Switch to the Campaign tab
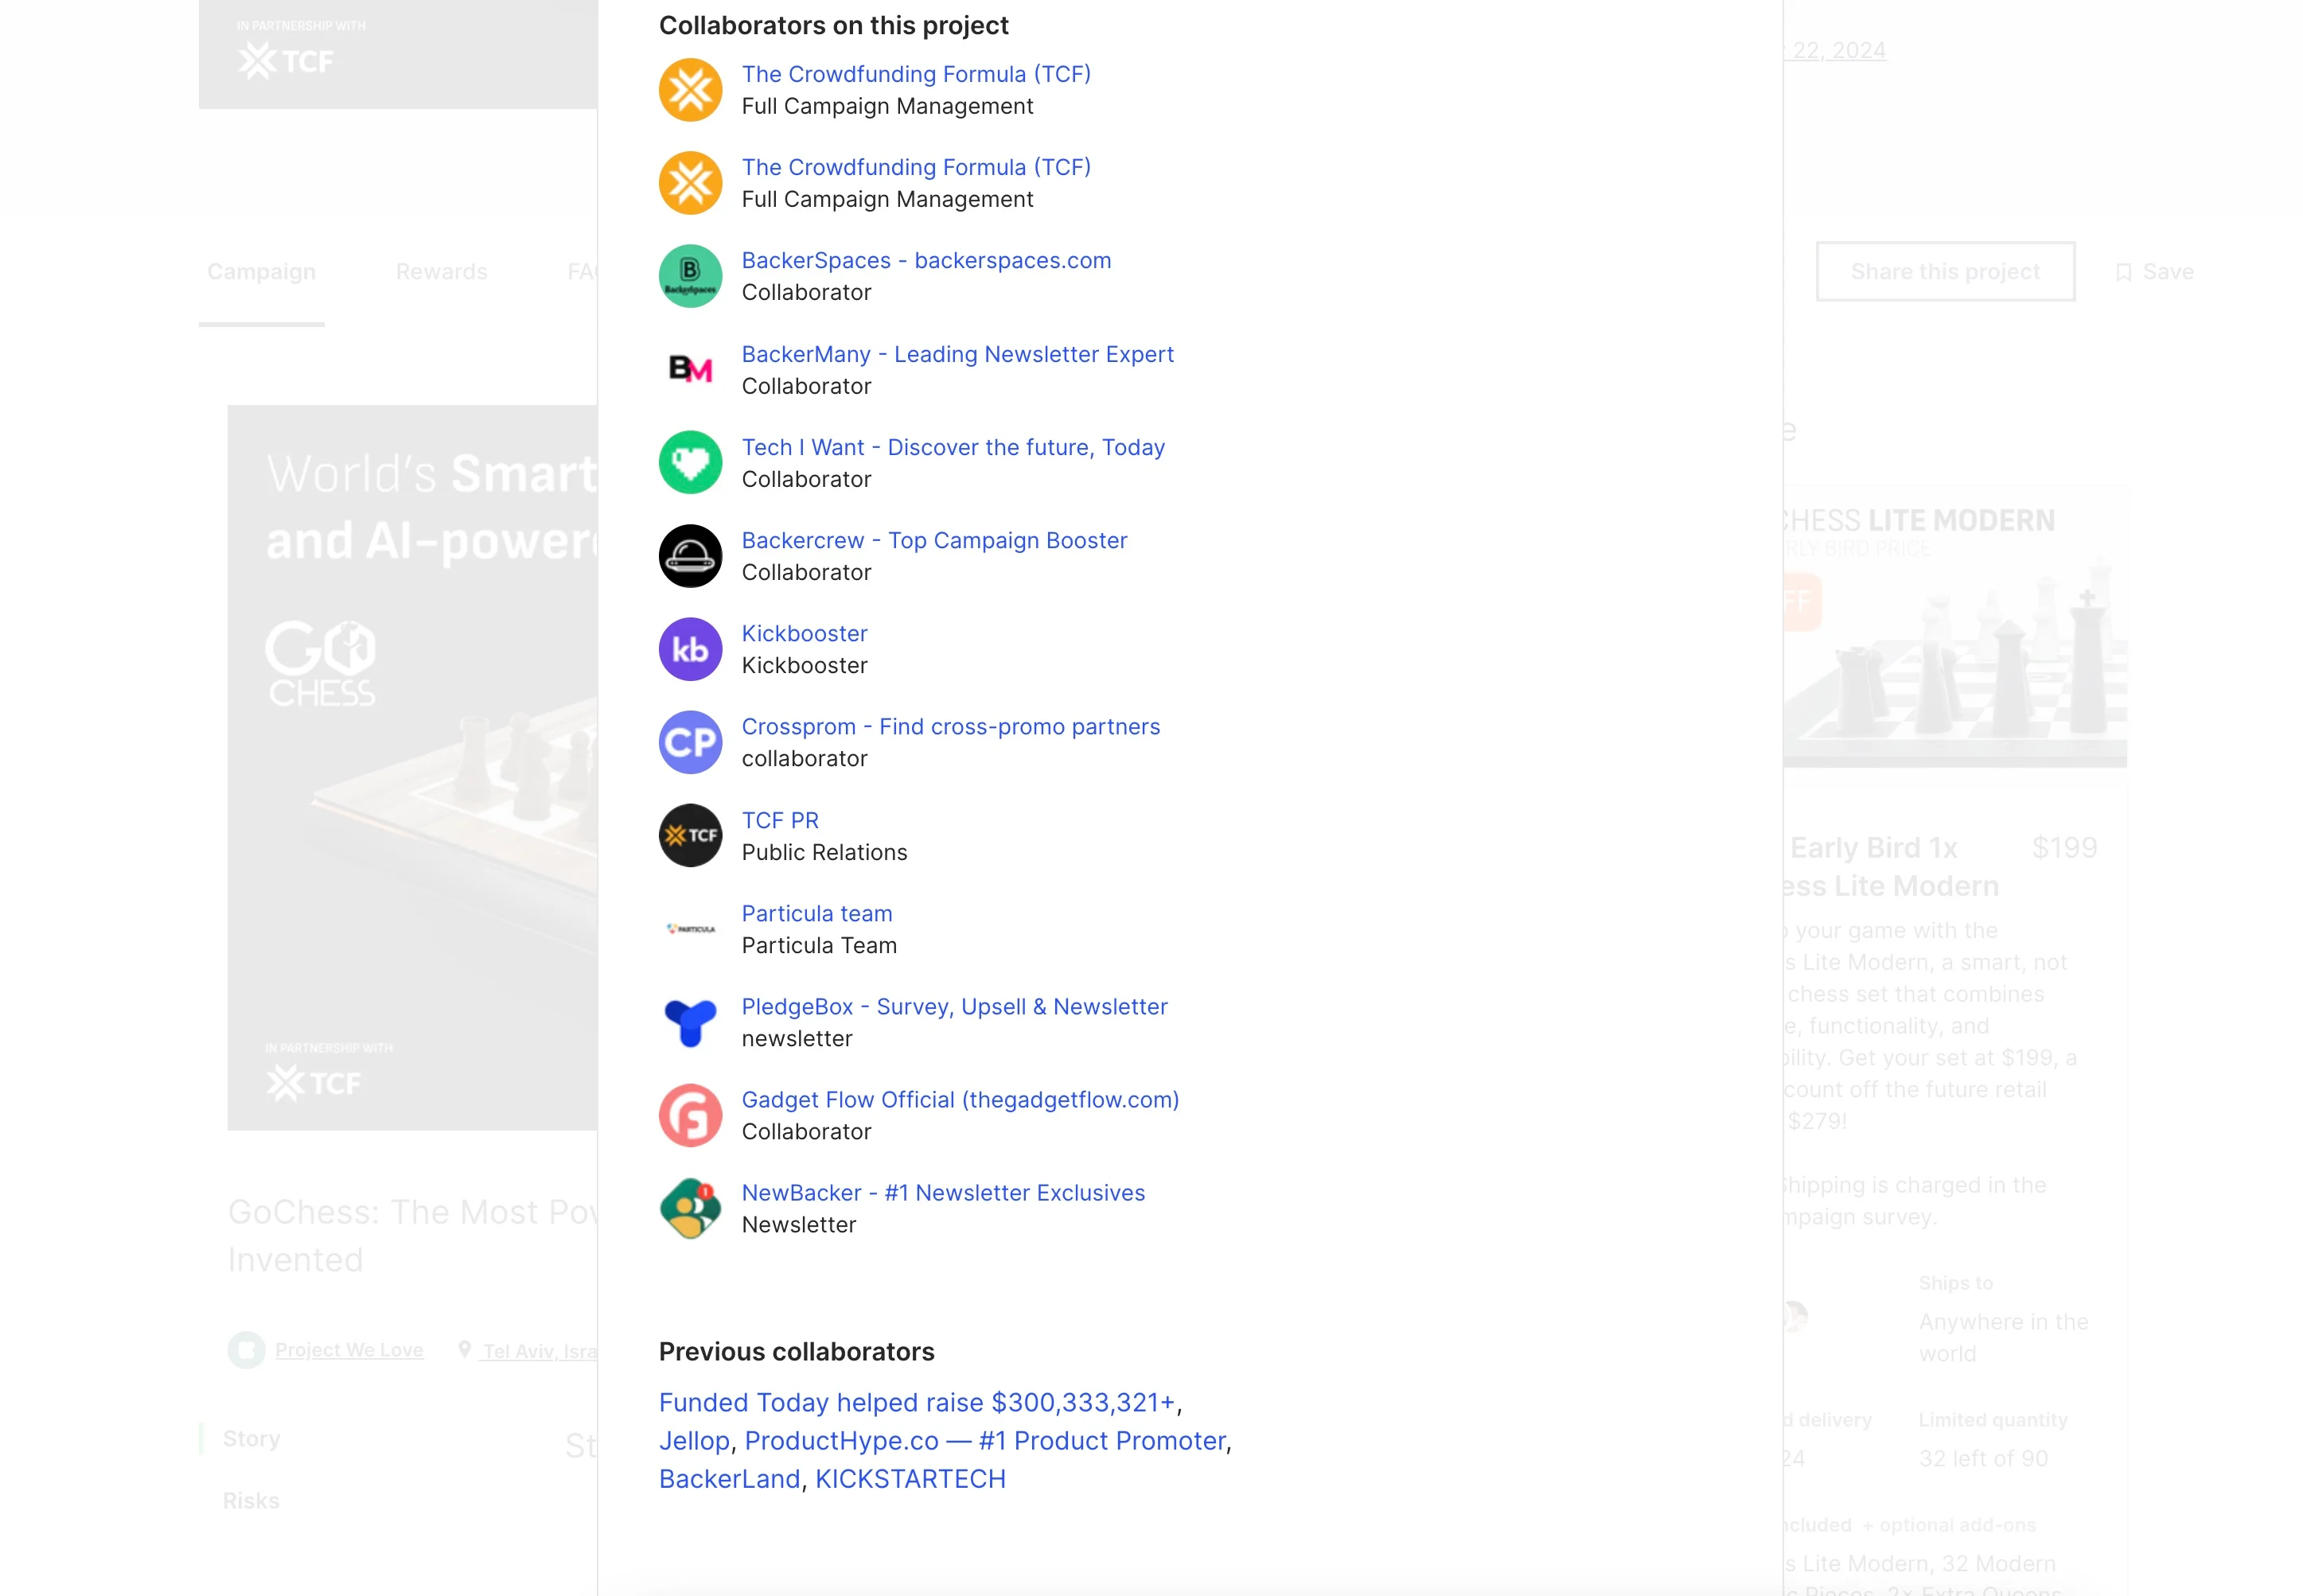 (x=261, y=272)
